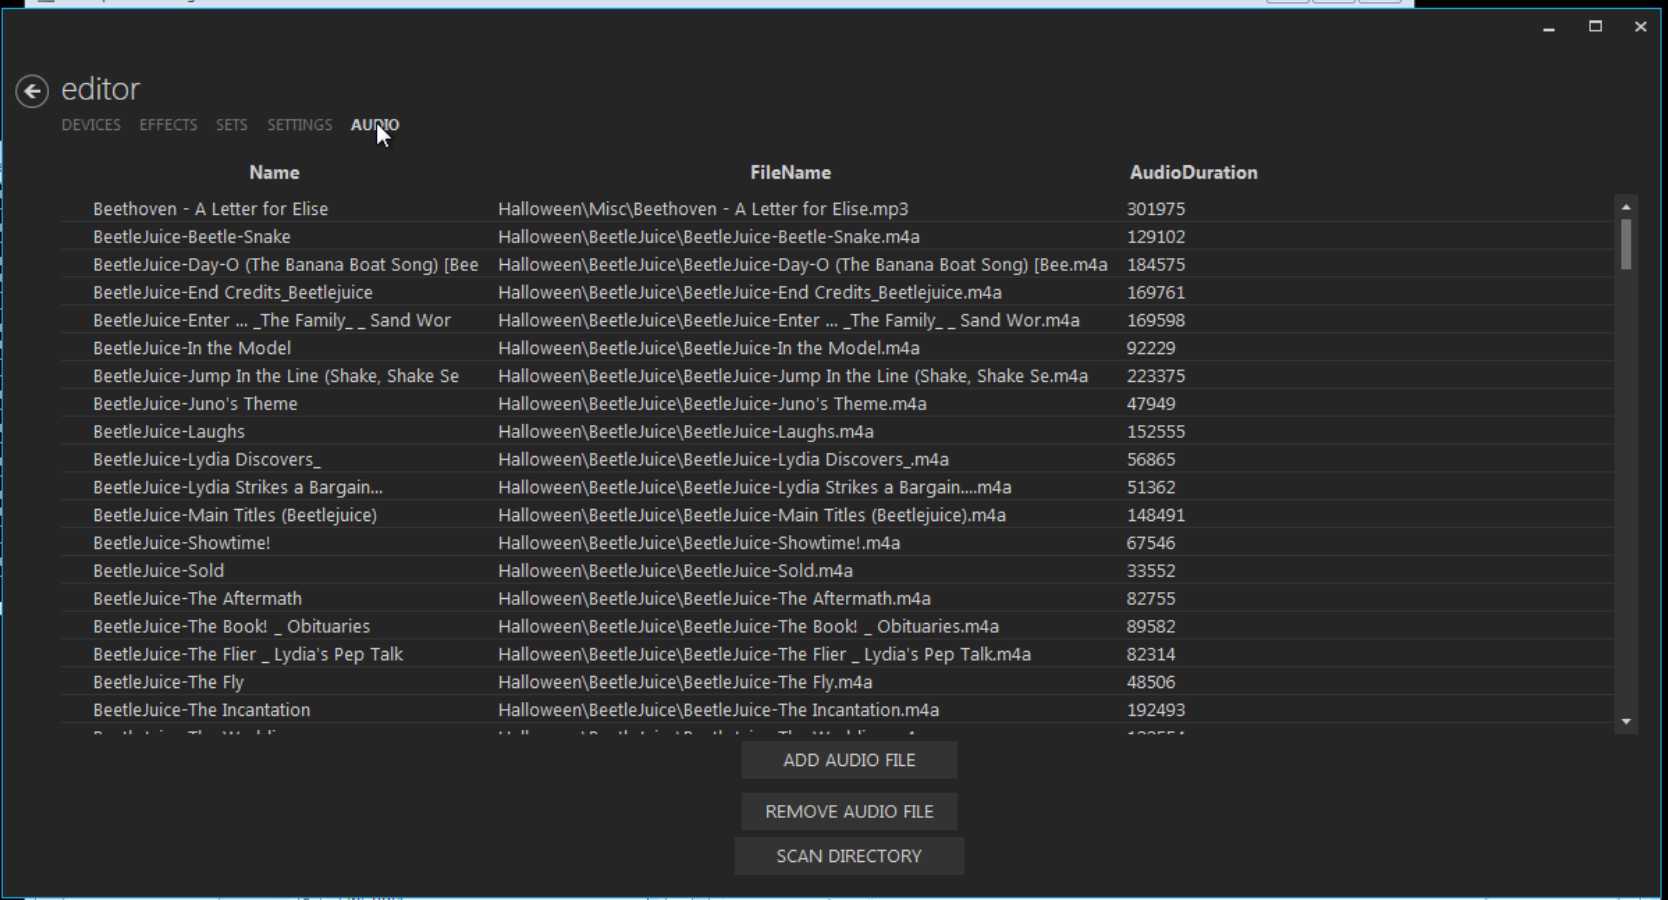Open the Sets tab

click(231, 125)
